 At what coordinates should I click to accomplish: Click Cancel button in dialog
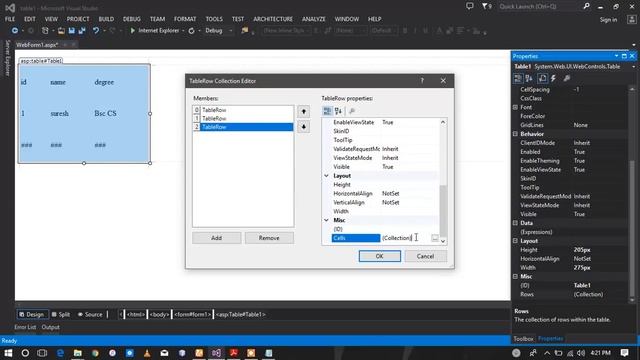[425, 256]
